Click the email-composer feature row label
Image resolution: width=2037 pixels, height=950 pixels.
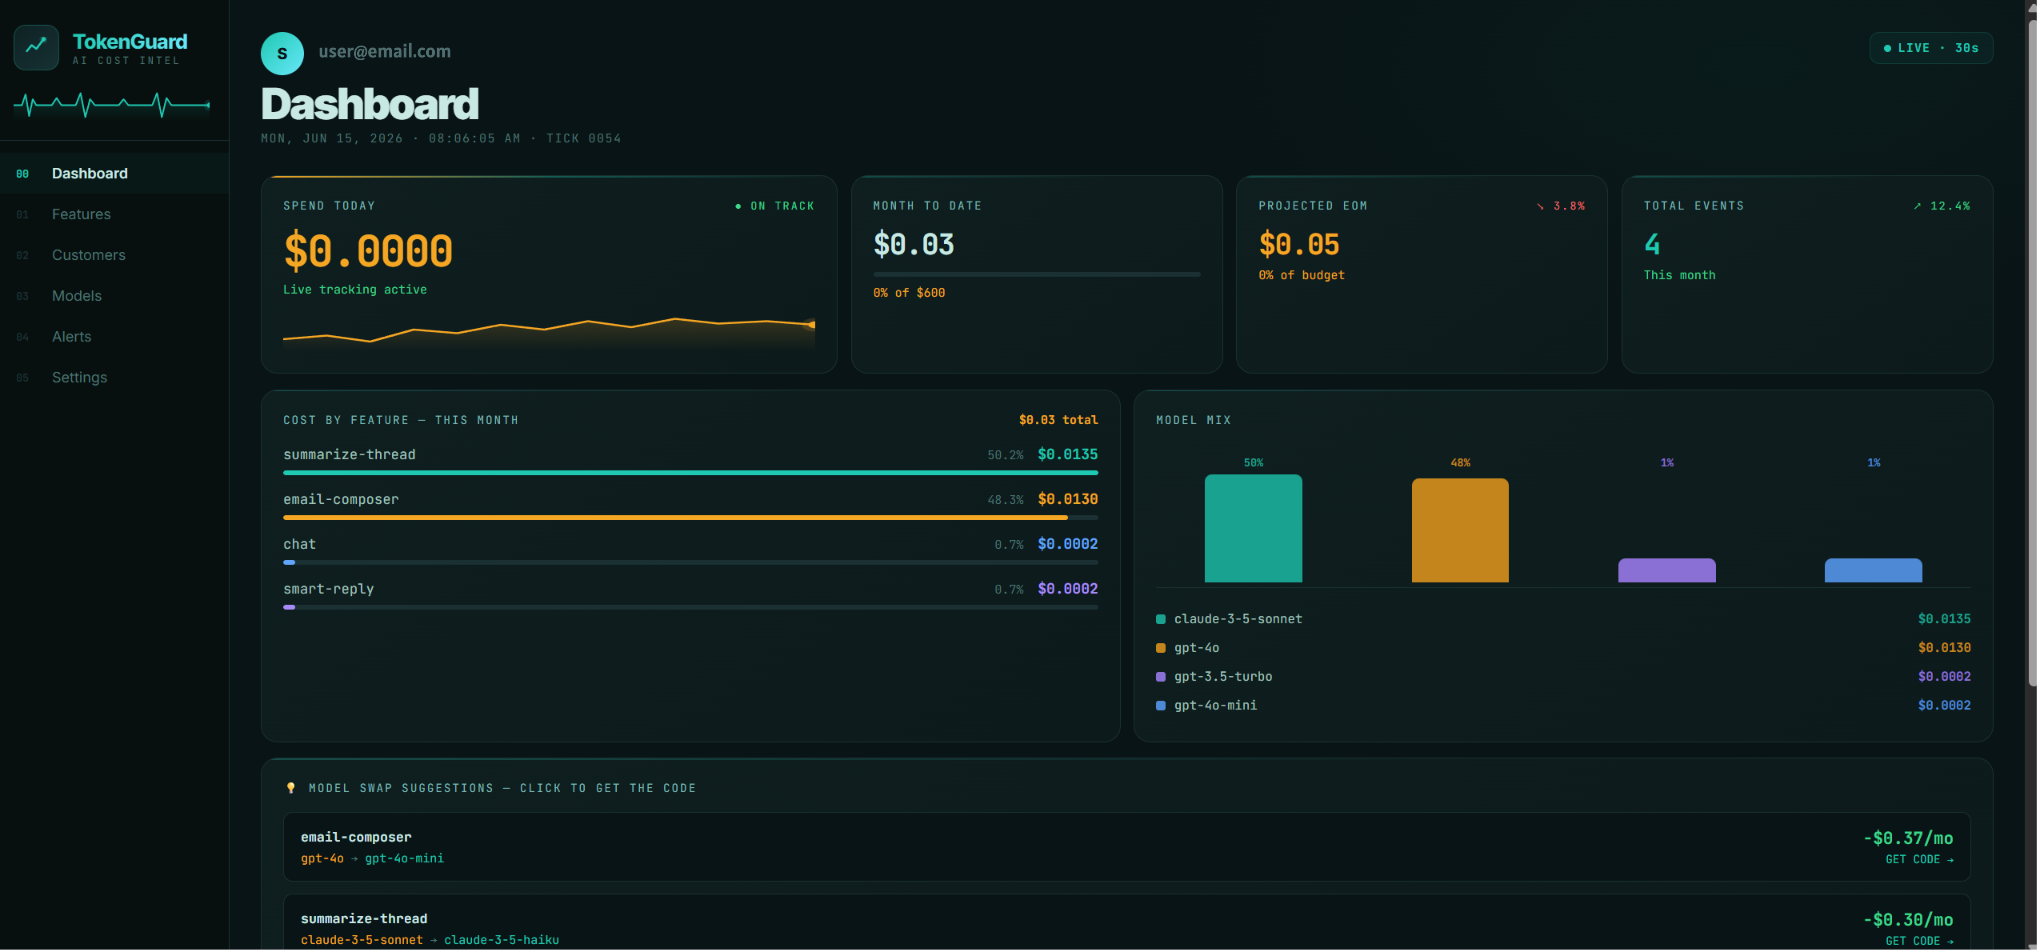pos(341,500)
